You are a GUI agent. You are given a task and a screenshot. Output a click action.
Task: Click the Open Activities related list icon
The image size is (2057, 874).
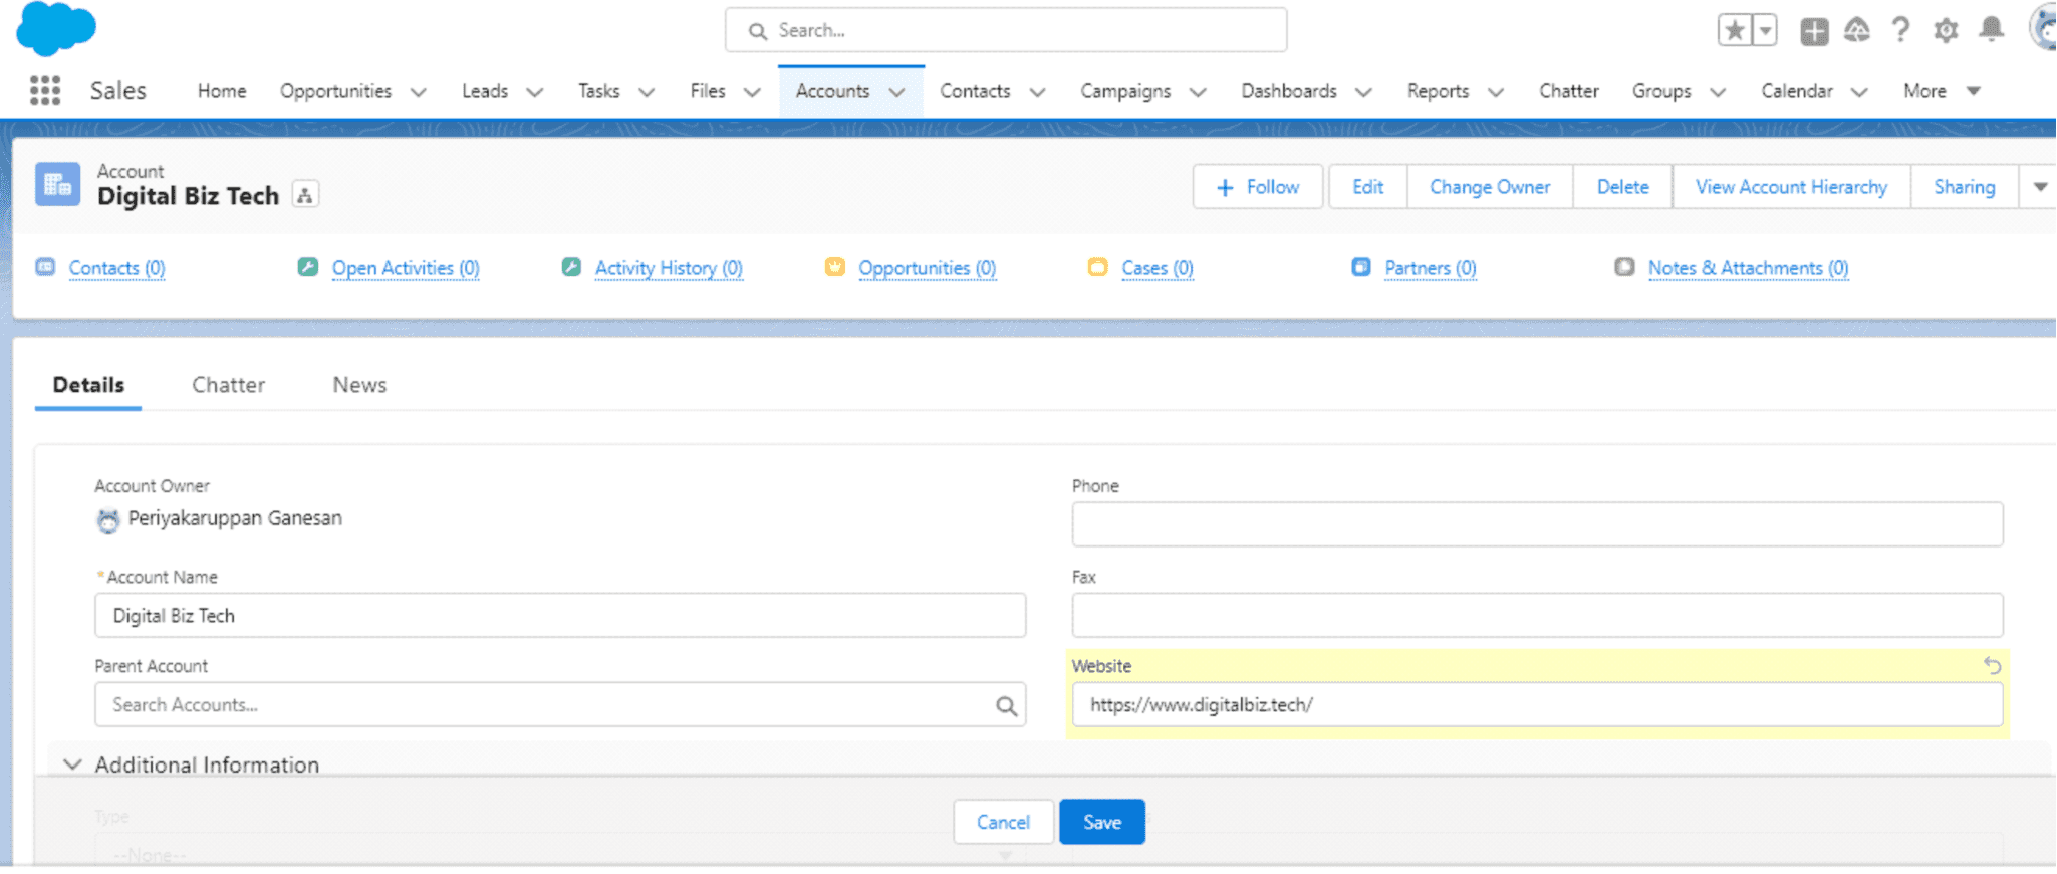[308, 267]
